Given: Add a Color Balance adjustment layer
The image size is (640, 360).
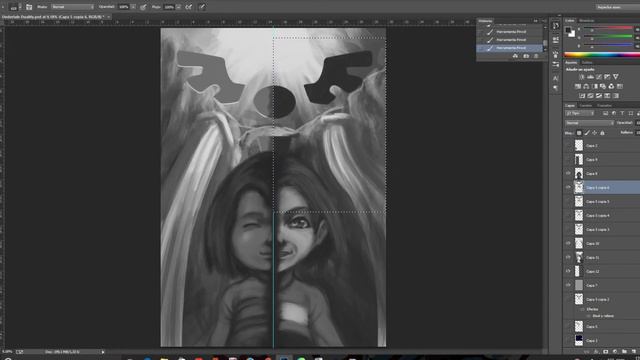Looking at the screenshot, I should pyautogui.click(x=586, y=86).
